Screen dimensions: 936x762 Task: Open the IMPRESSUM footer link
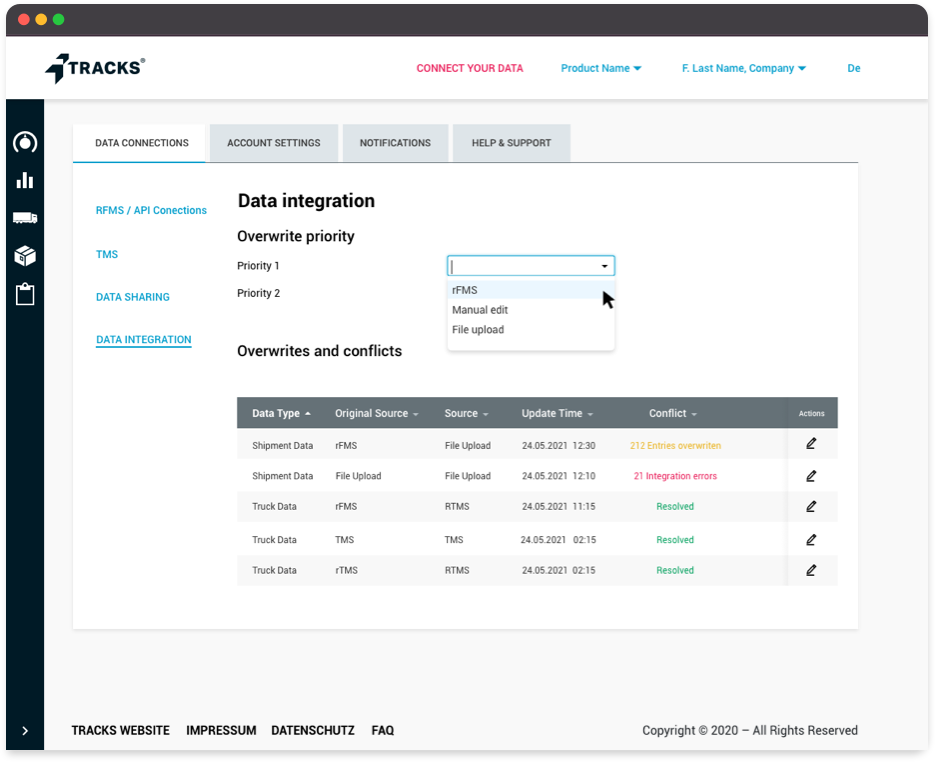pos(221,730)
